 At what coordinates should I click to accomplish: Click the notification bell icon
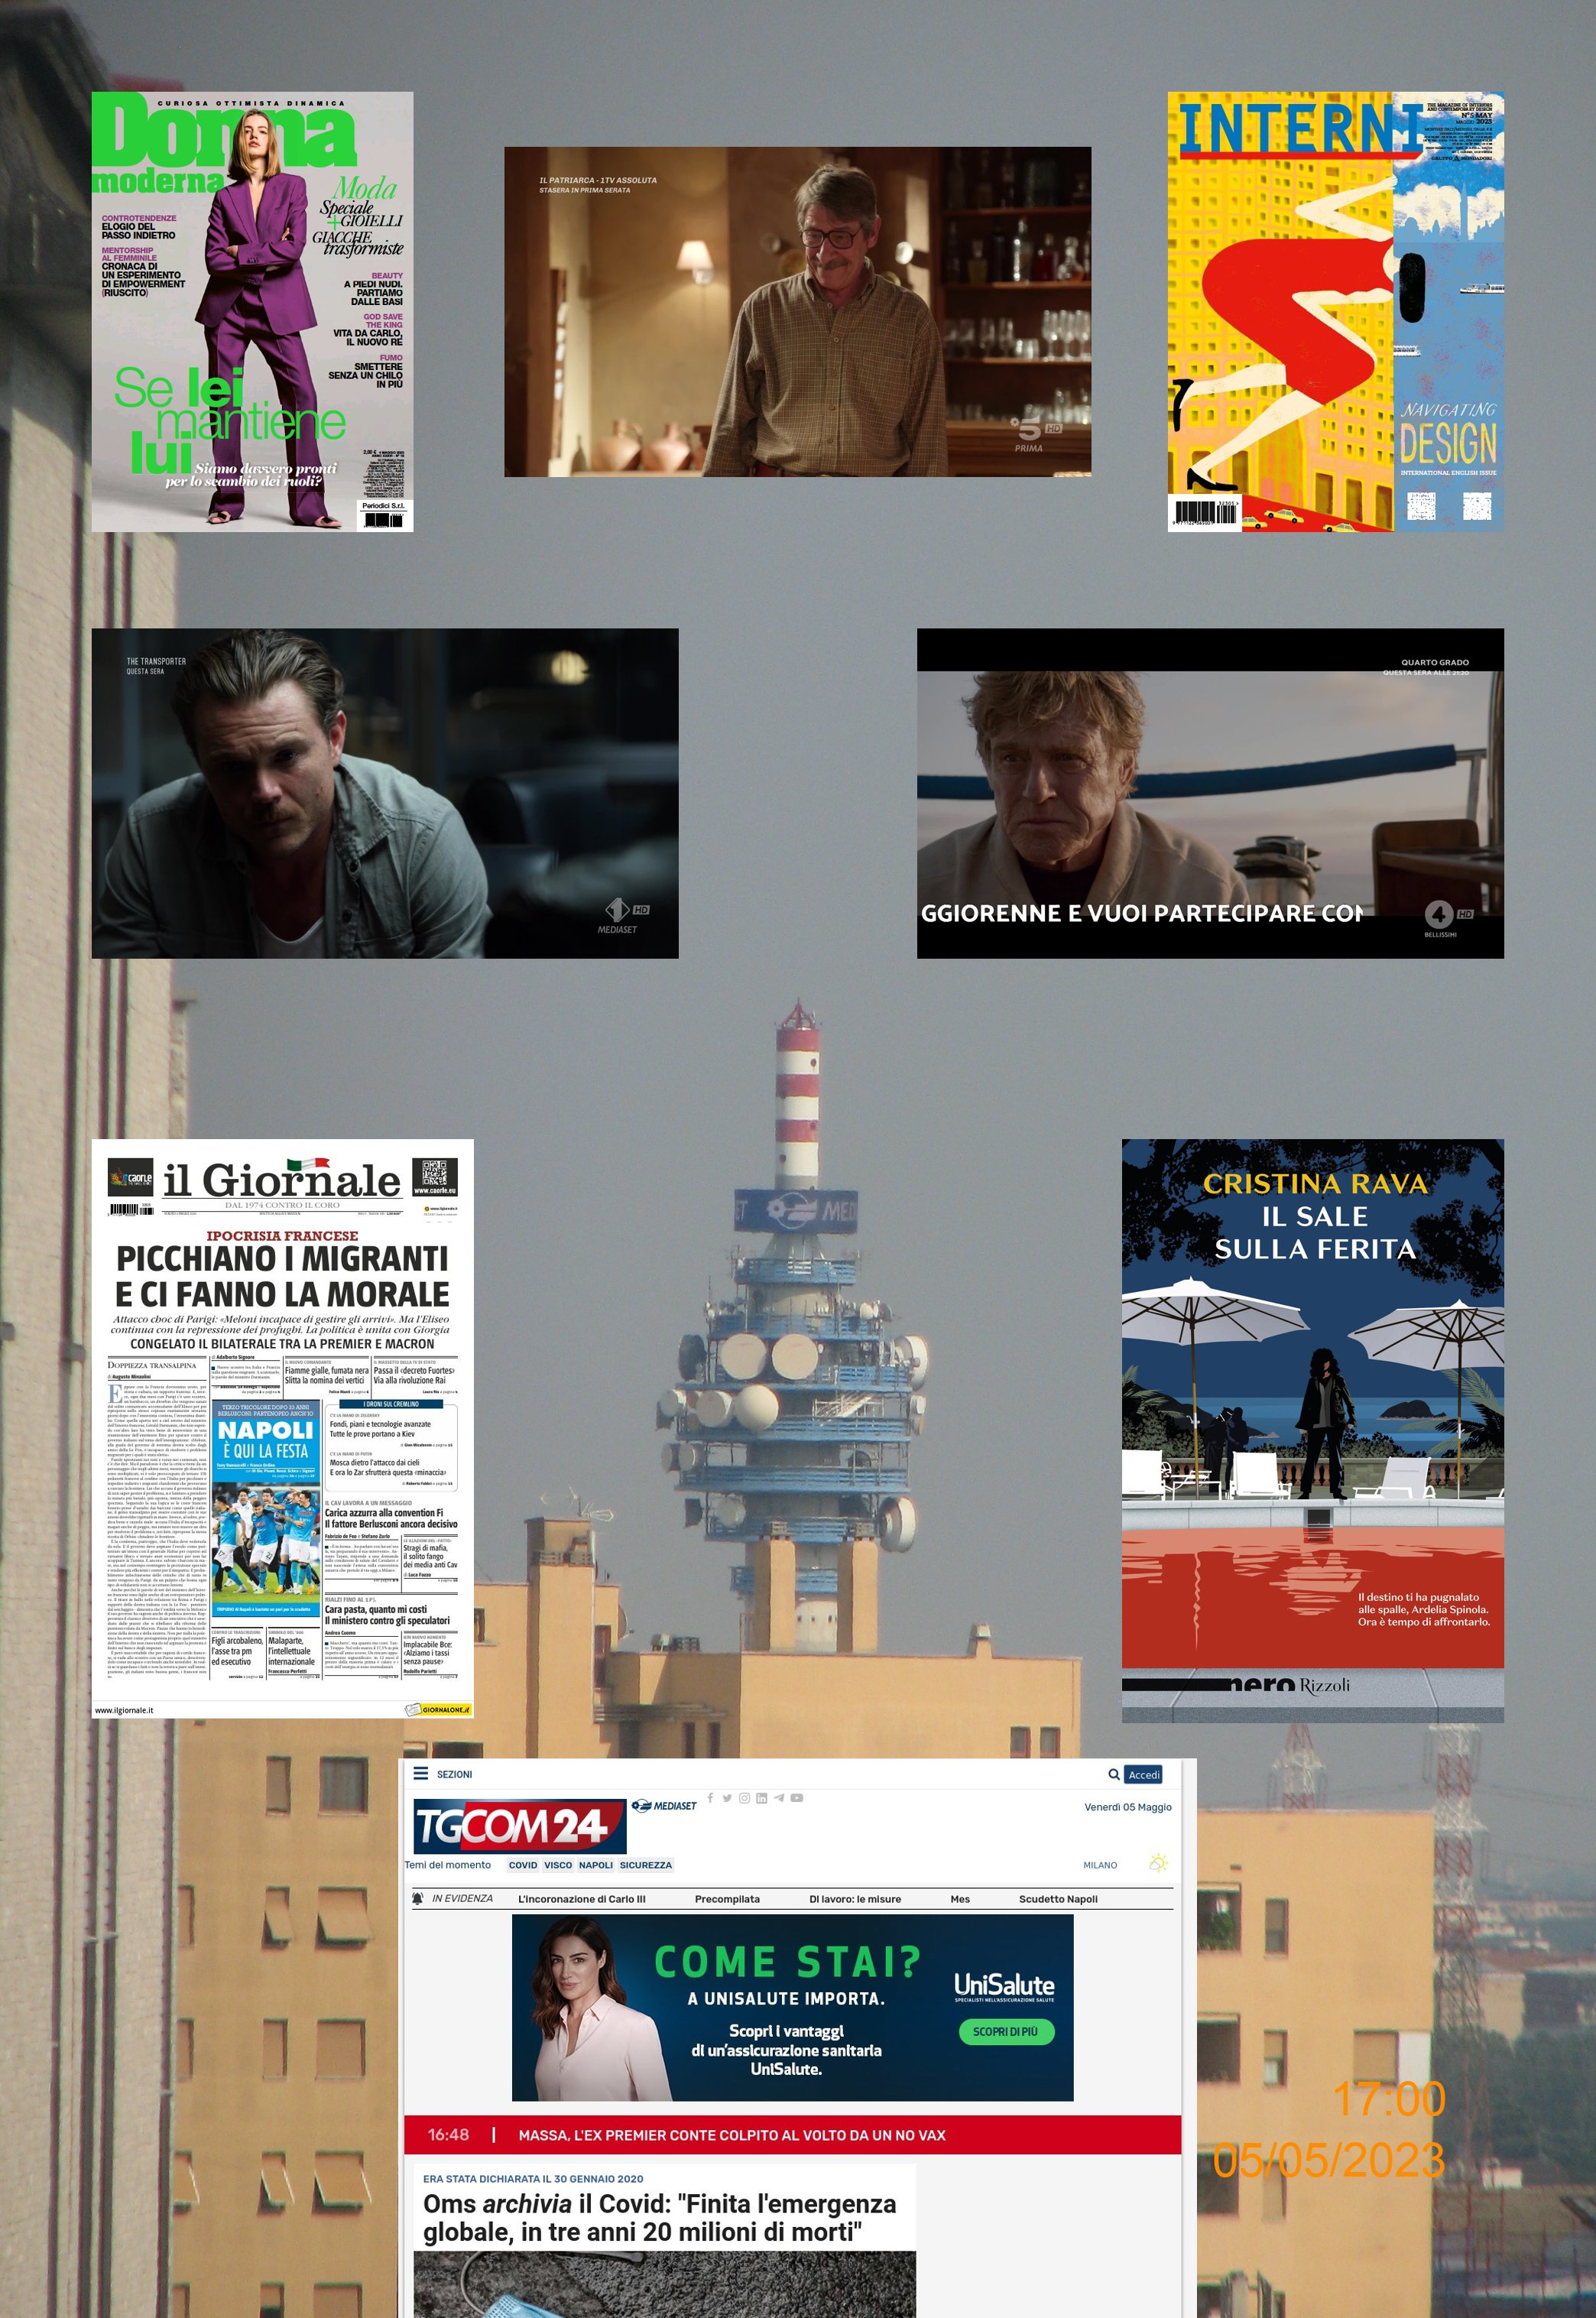tap(418, 1898)
